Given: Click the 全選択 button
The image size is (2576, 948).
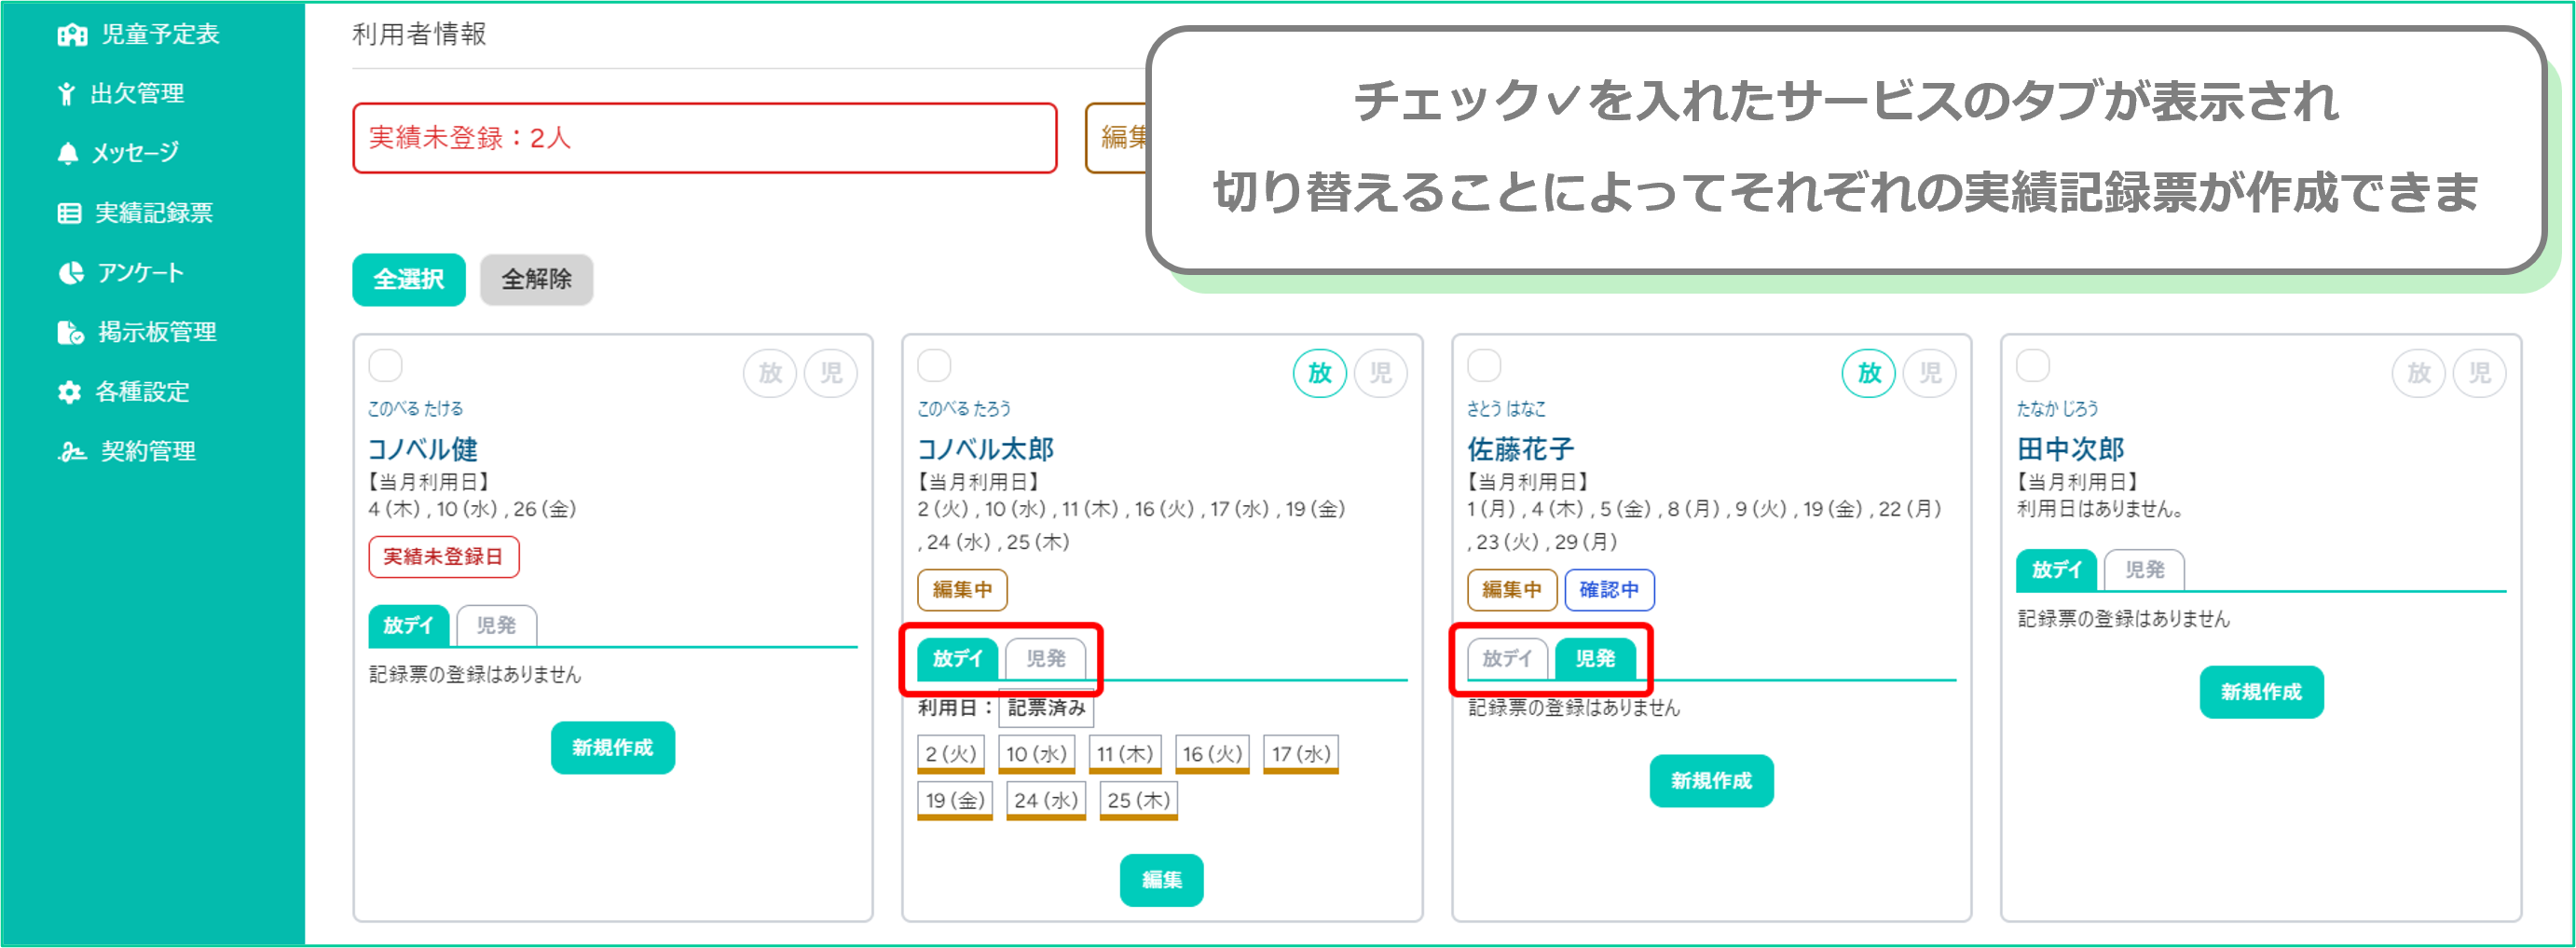Looking at the screenshot, I should [x=408, y=280].
